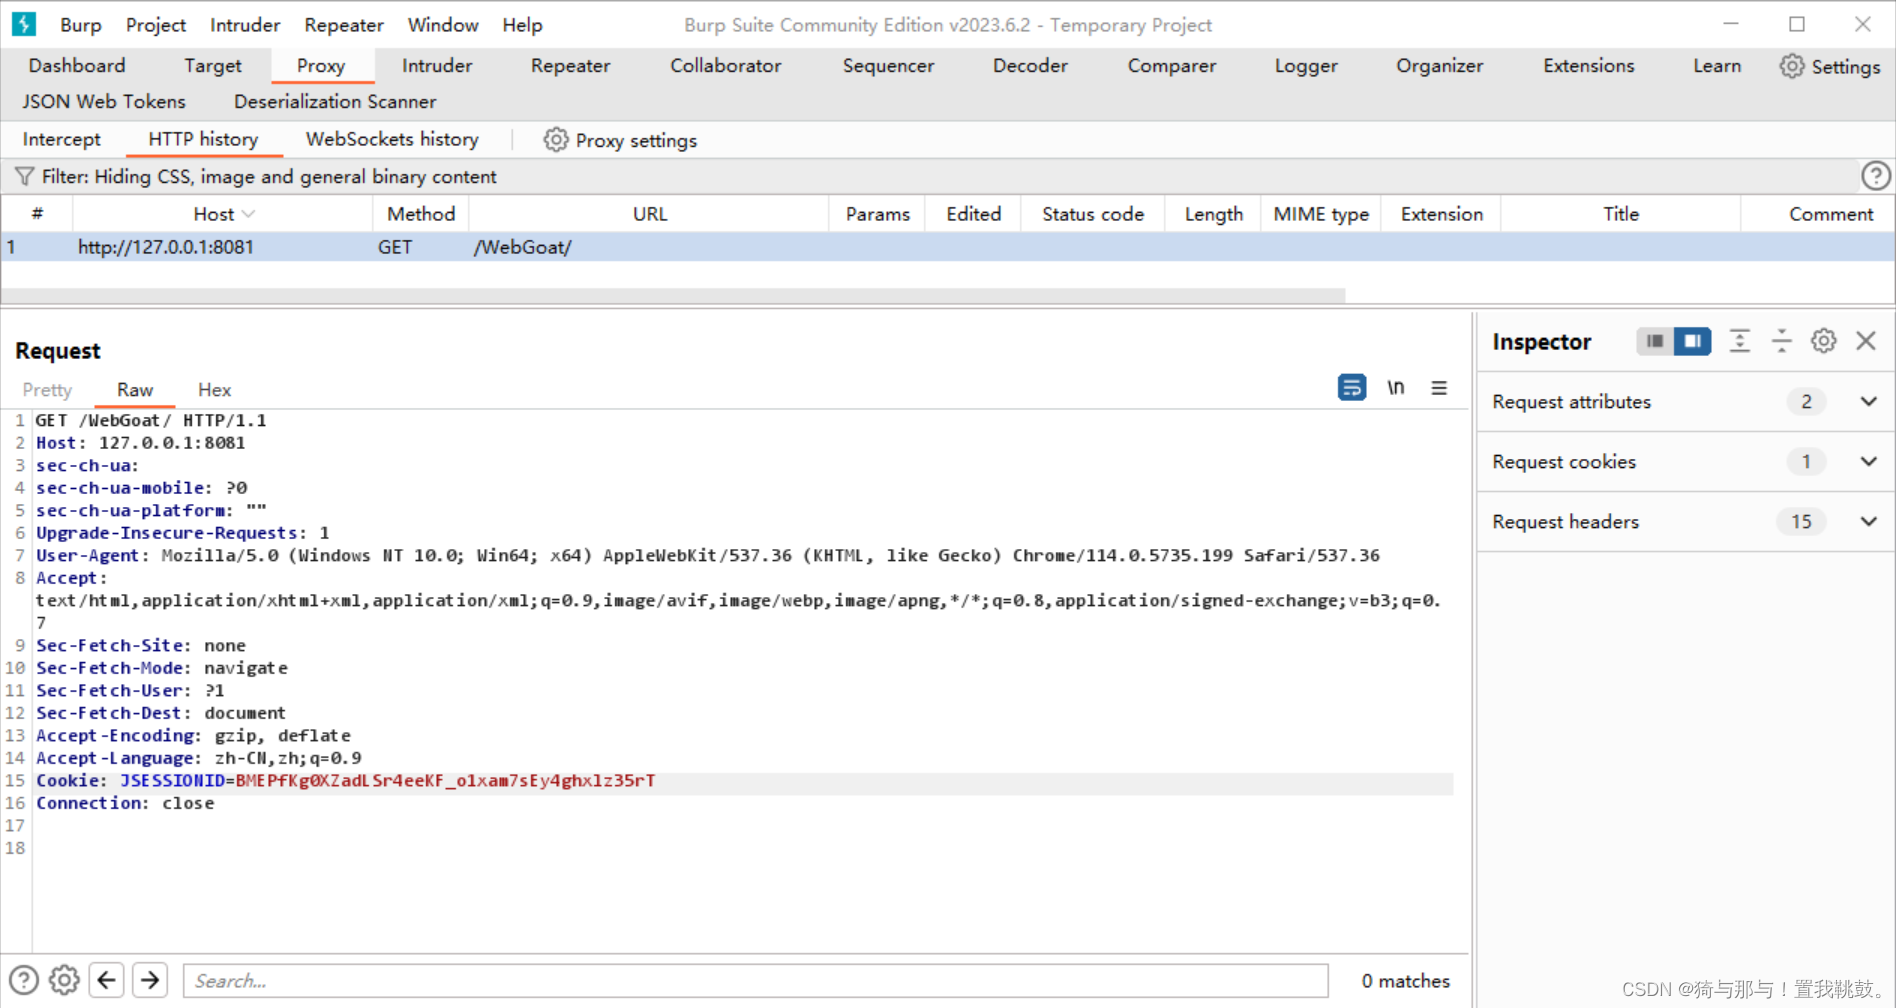Switch to the Target tab

213,66
